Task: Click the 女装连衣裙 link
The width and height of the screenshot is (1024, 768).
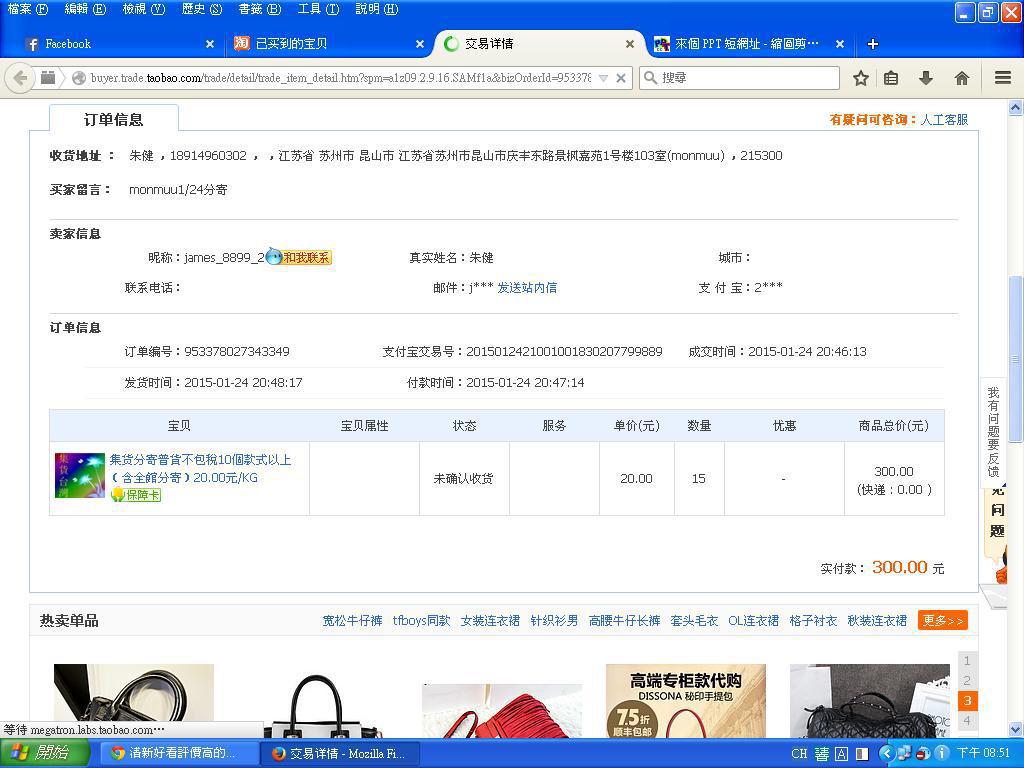Action: point(490,620)
